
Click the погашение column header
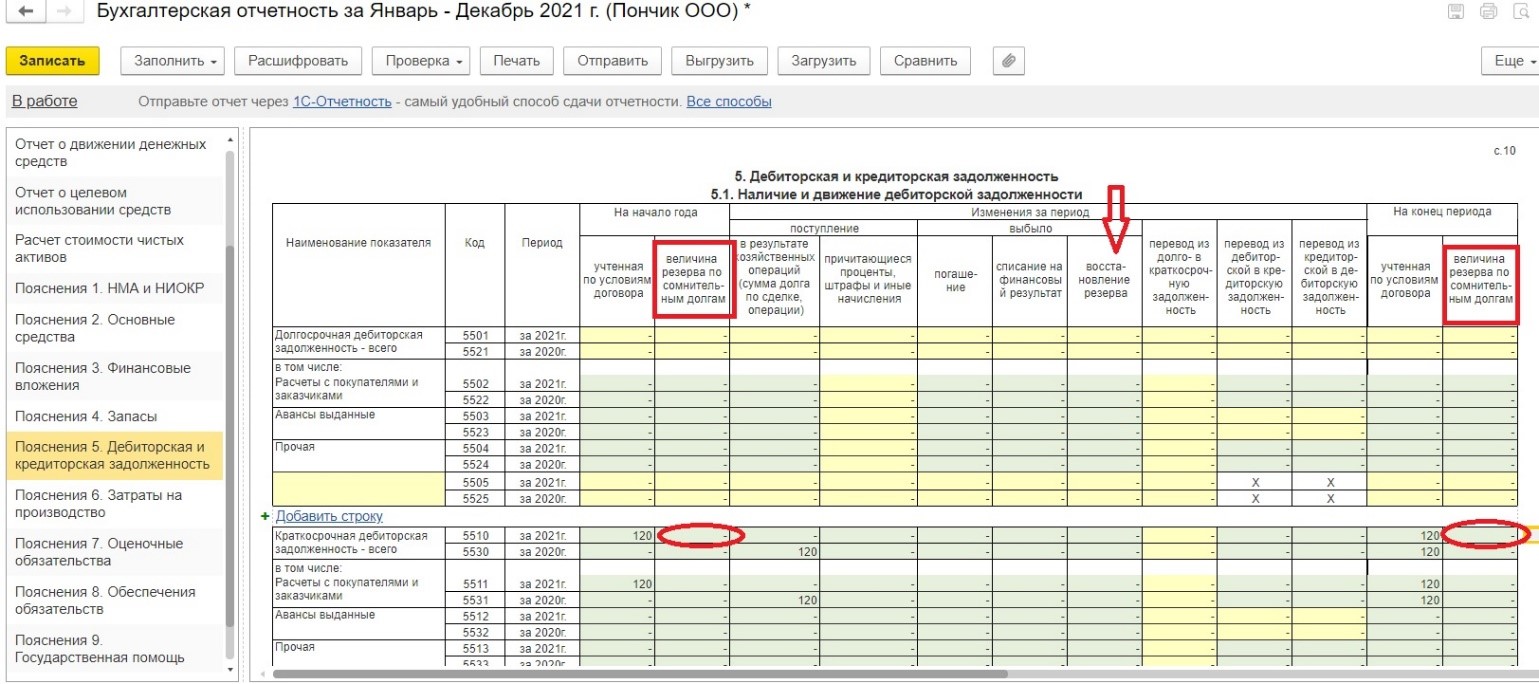point(955,281)
